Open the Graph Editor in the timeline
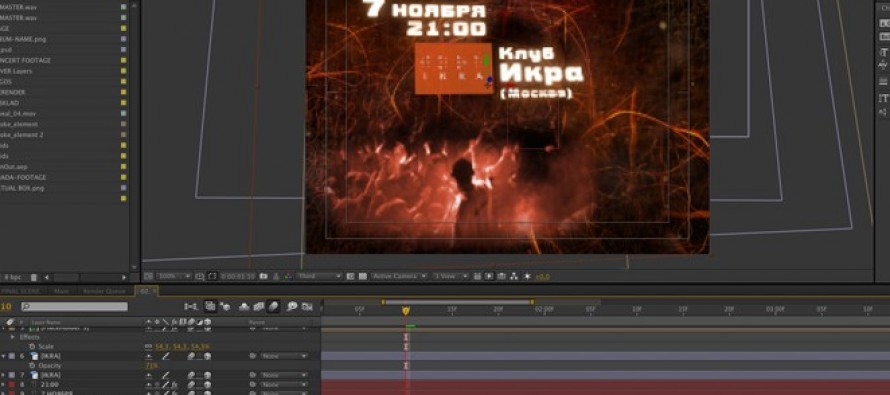The image size is (890, 395). click(x=307, y=306)
